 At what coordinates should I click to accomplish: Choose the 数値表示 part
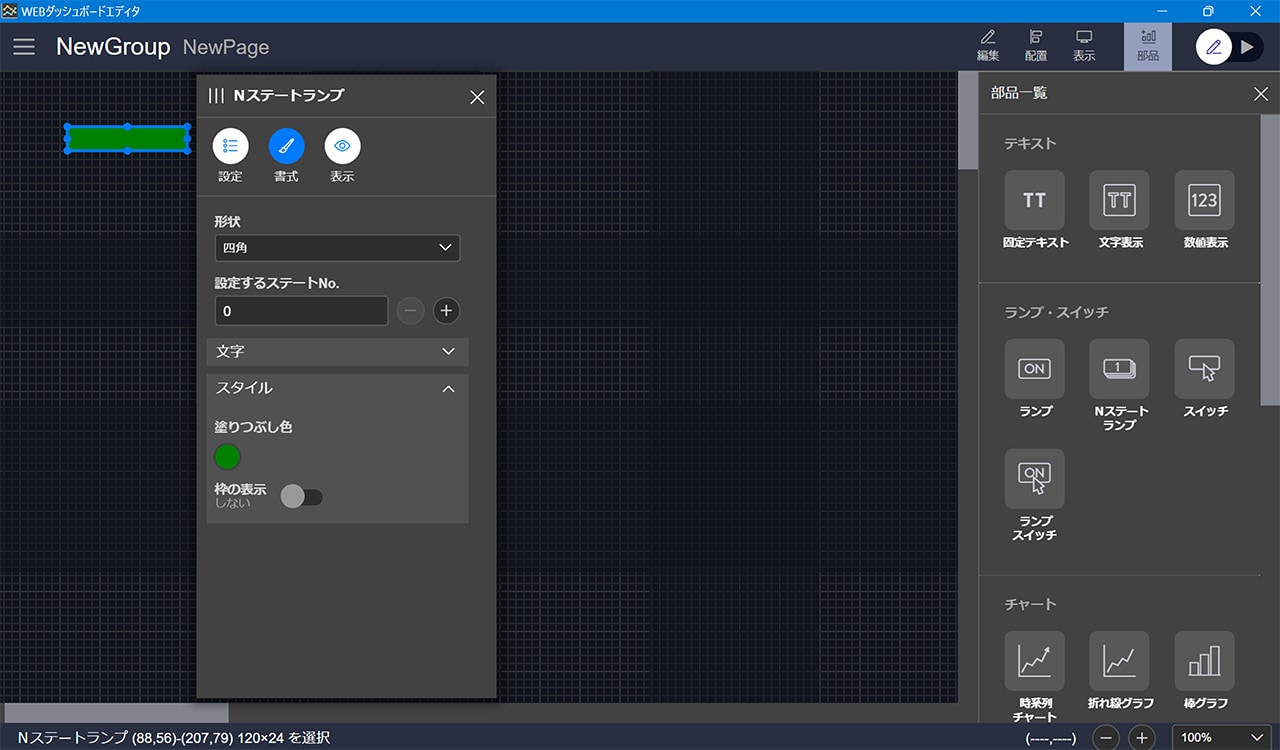[1204, 200]
